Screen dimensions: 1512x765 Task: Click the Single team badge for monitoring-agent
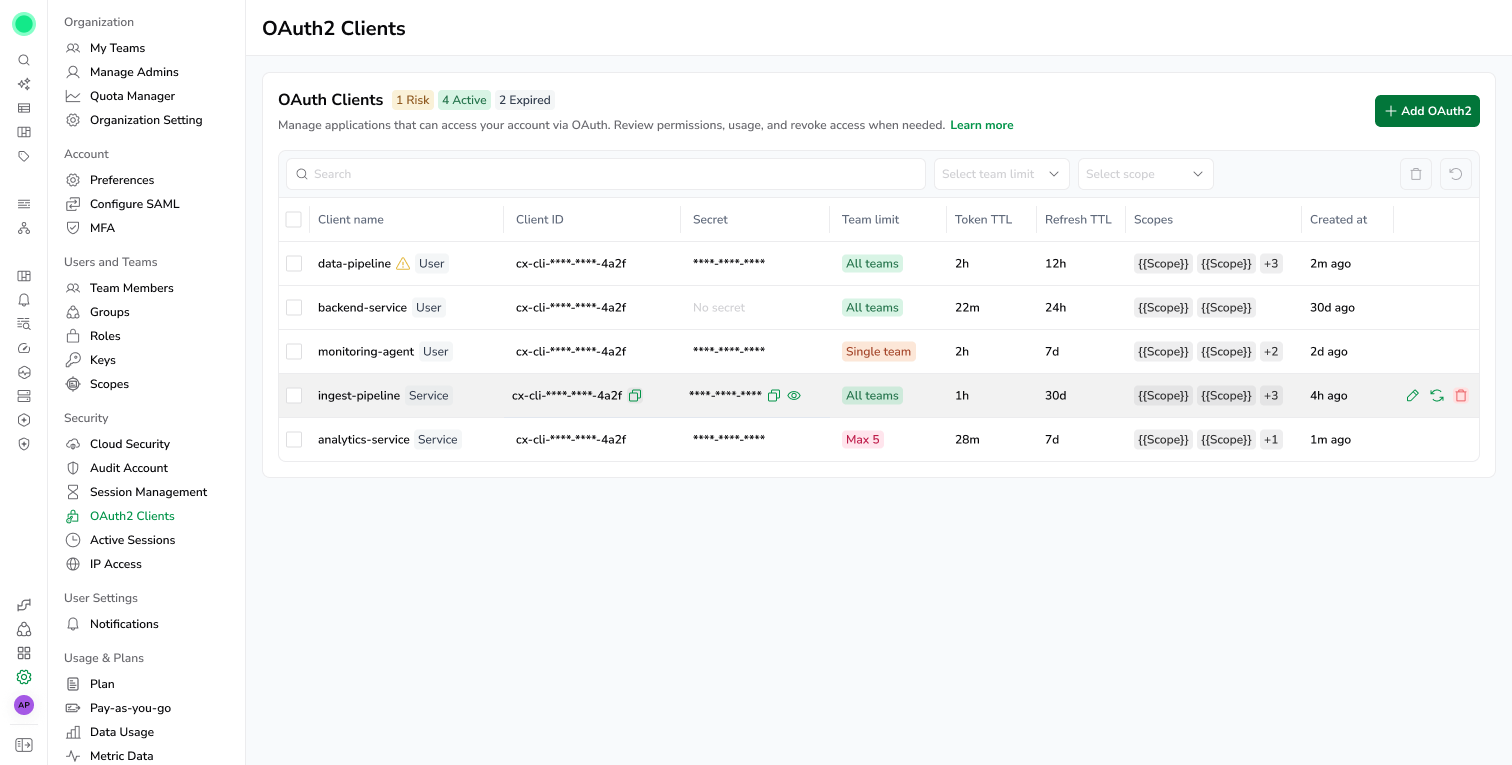pyautogui.click(x=879, y=352)
